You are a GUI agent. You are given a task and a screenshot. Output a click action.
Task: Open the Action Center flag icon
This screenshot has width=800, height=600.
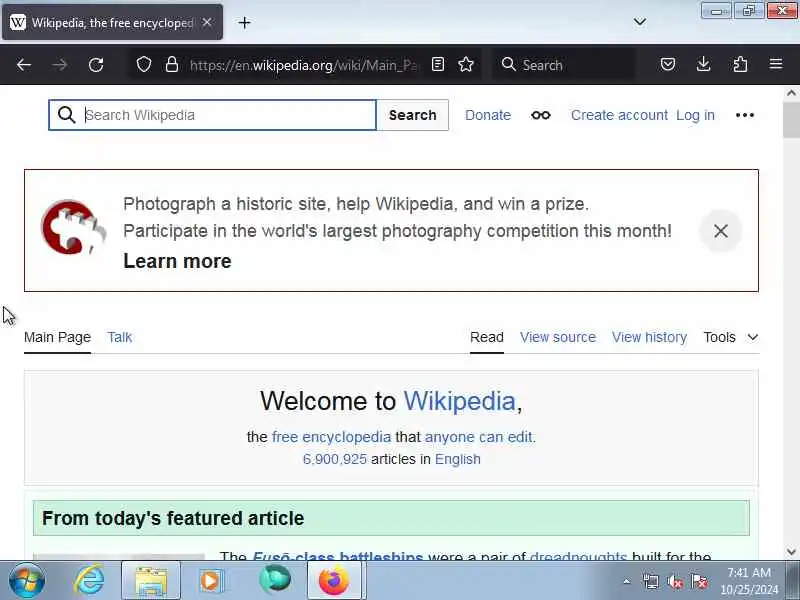[x=699, y=582]
